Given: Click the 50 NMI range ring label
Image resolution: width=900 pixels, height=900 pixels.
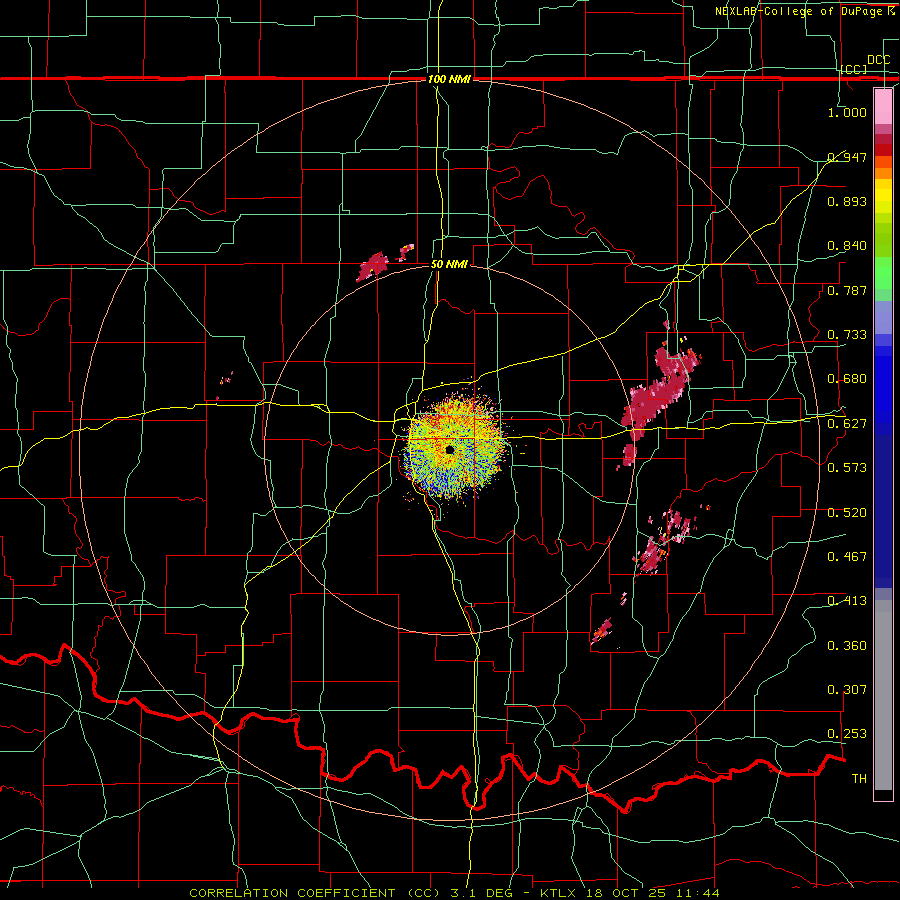Looking at the screenshot, I should (449, 264).
